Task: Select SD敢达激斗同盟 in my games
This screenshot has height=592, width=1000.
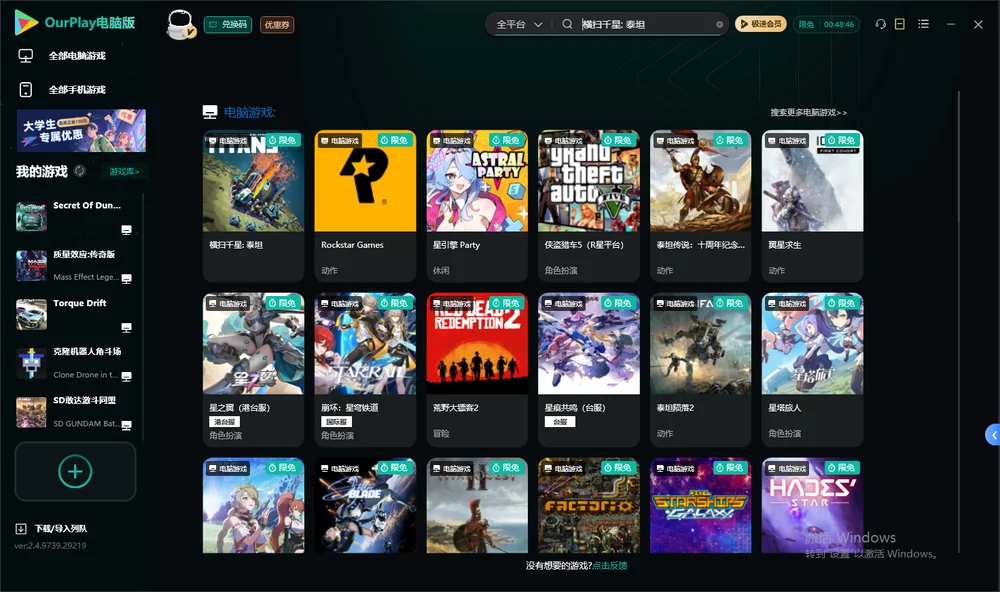Action: click(x=75, y=412)
